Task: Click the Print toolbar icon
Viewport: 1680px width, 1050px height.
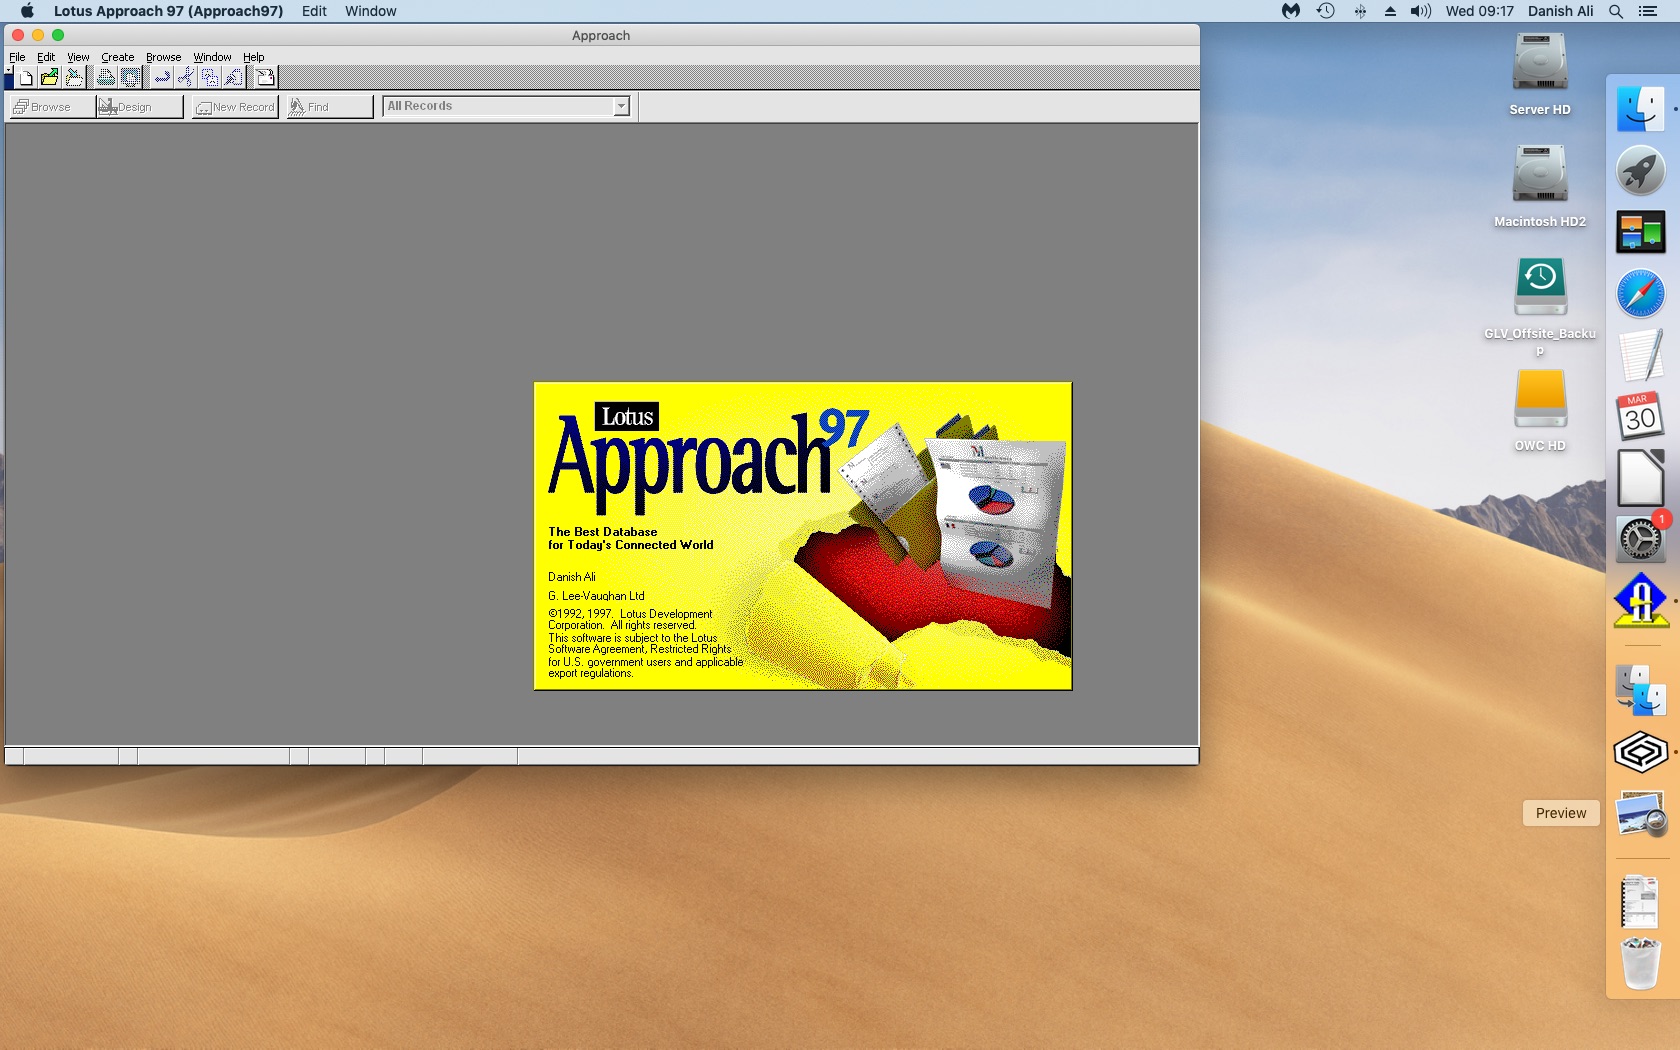Action: [x=105, y=78]
